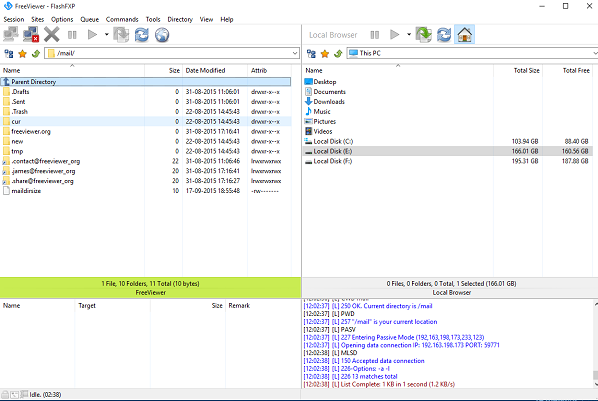This screenshot has height=401, width=598.
Task: Select Videos in local browser
Action: (448, 131)
